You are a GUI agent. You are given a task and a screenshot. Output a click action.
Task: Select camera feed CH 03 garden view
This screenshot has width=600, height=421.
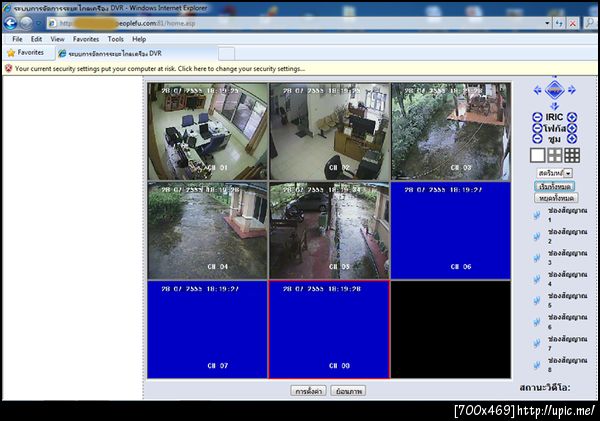(451, 131)
